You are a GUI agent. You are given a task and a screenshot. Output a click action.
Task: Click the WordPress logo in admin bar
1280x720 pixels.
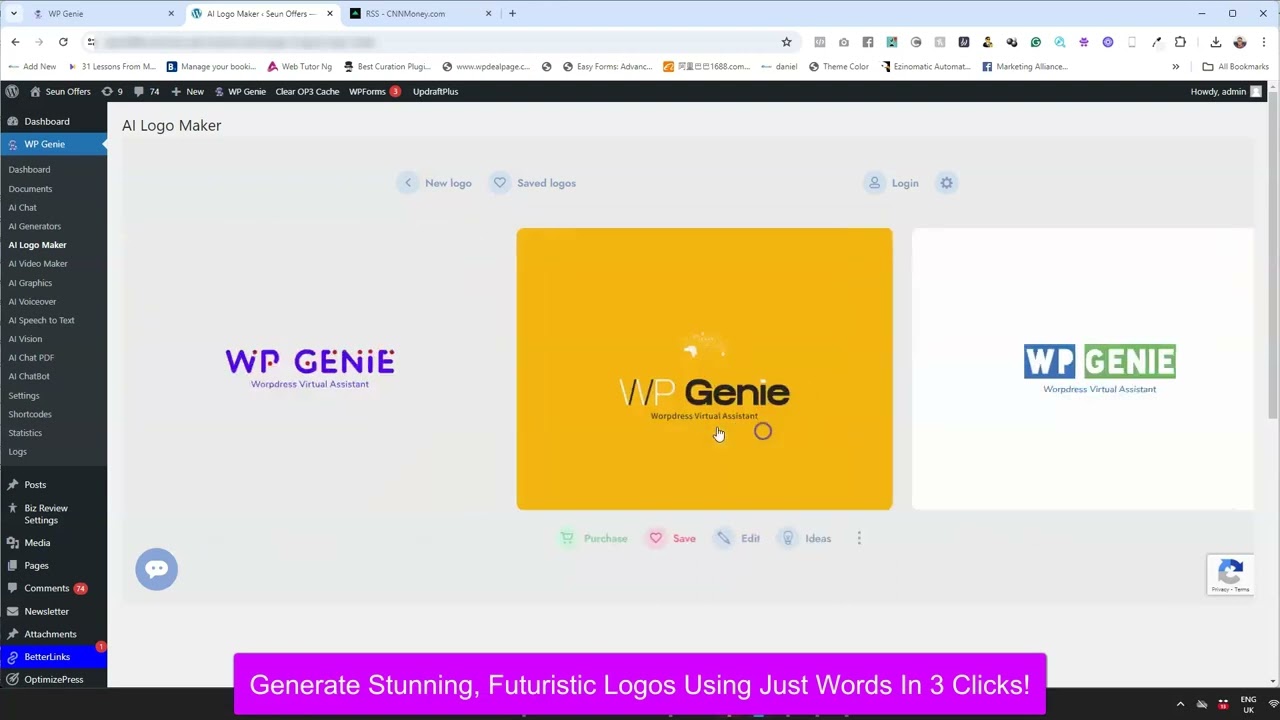pyautogui.click(x=11, y=91)
